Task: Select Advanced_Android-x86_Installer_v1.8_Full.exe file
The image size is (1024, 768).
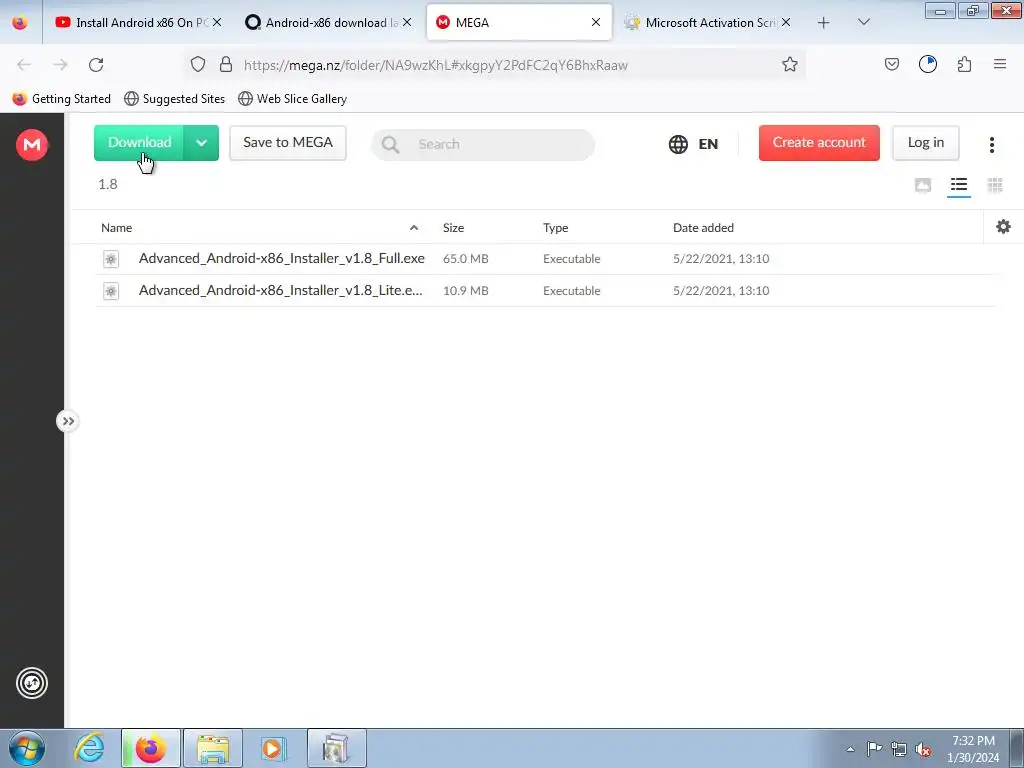Action: [281, 259]
